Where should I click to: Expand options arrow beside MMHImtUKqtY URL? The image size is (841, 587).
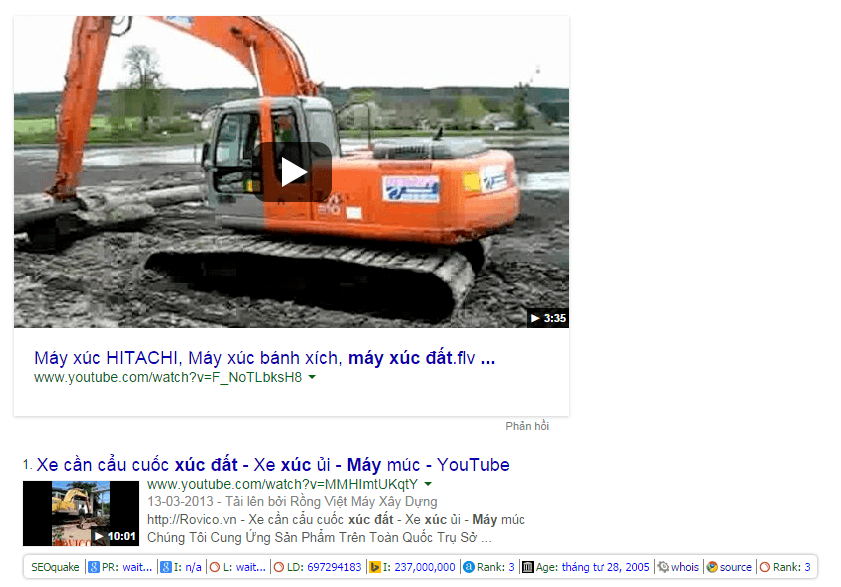[x=428, y=484]
